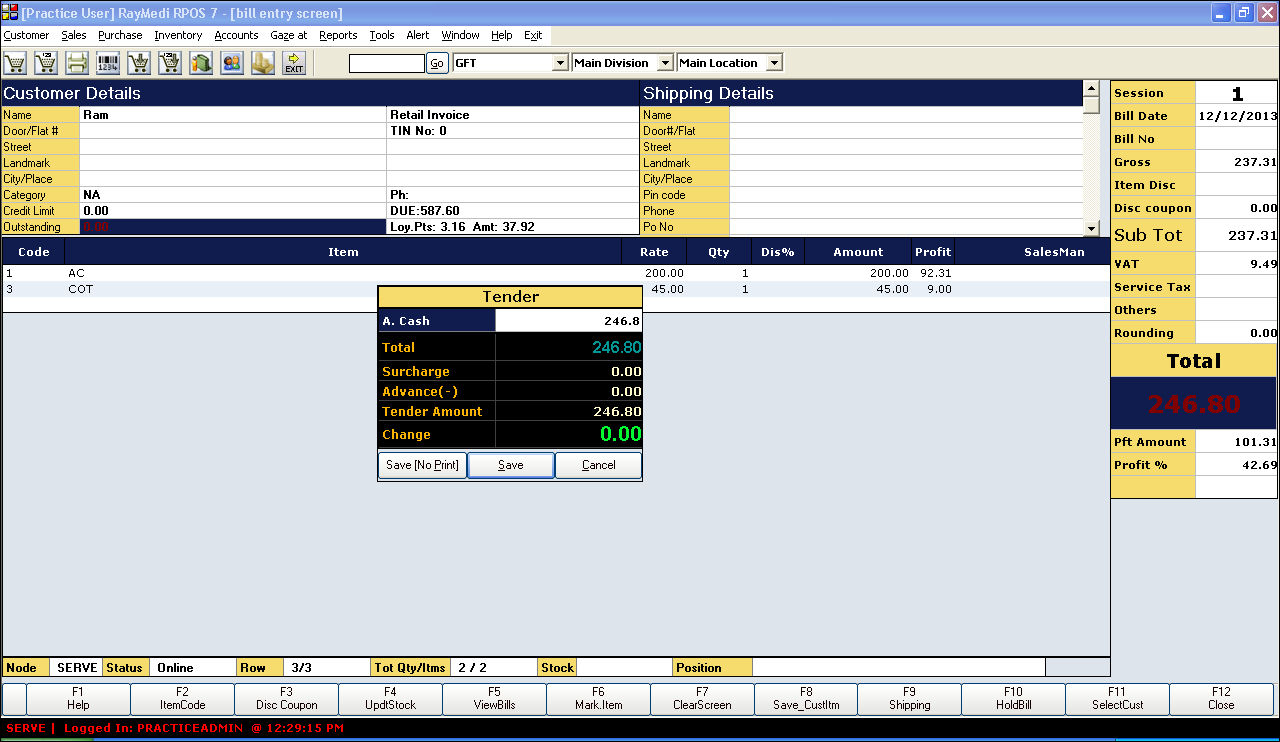Click the F5 ViewBills button
This screenshot has height=742, width=1280.
[x=494, y=698]
